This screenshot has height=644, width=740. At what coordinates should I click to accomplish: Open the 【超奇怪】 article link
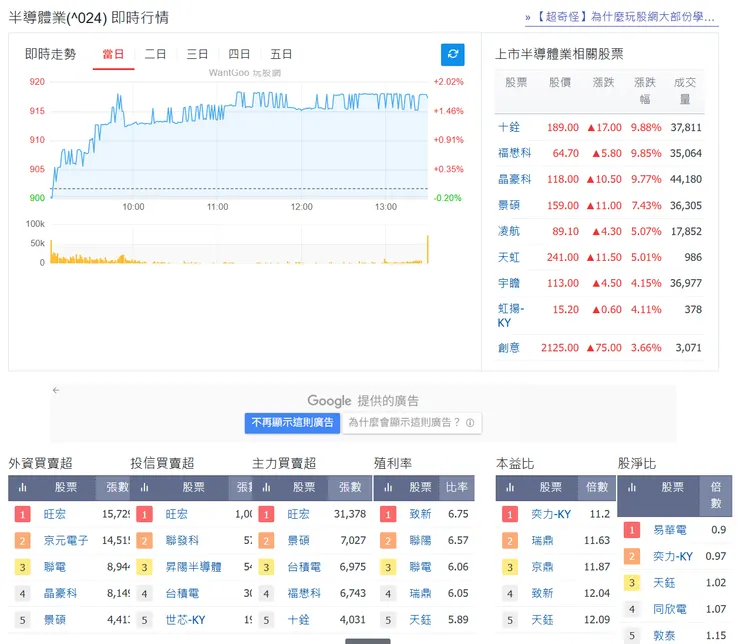click(622, 17)
